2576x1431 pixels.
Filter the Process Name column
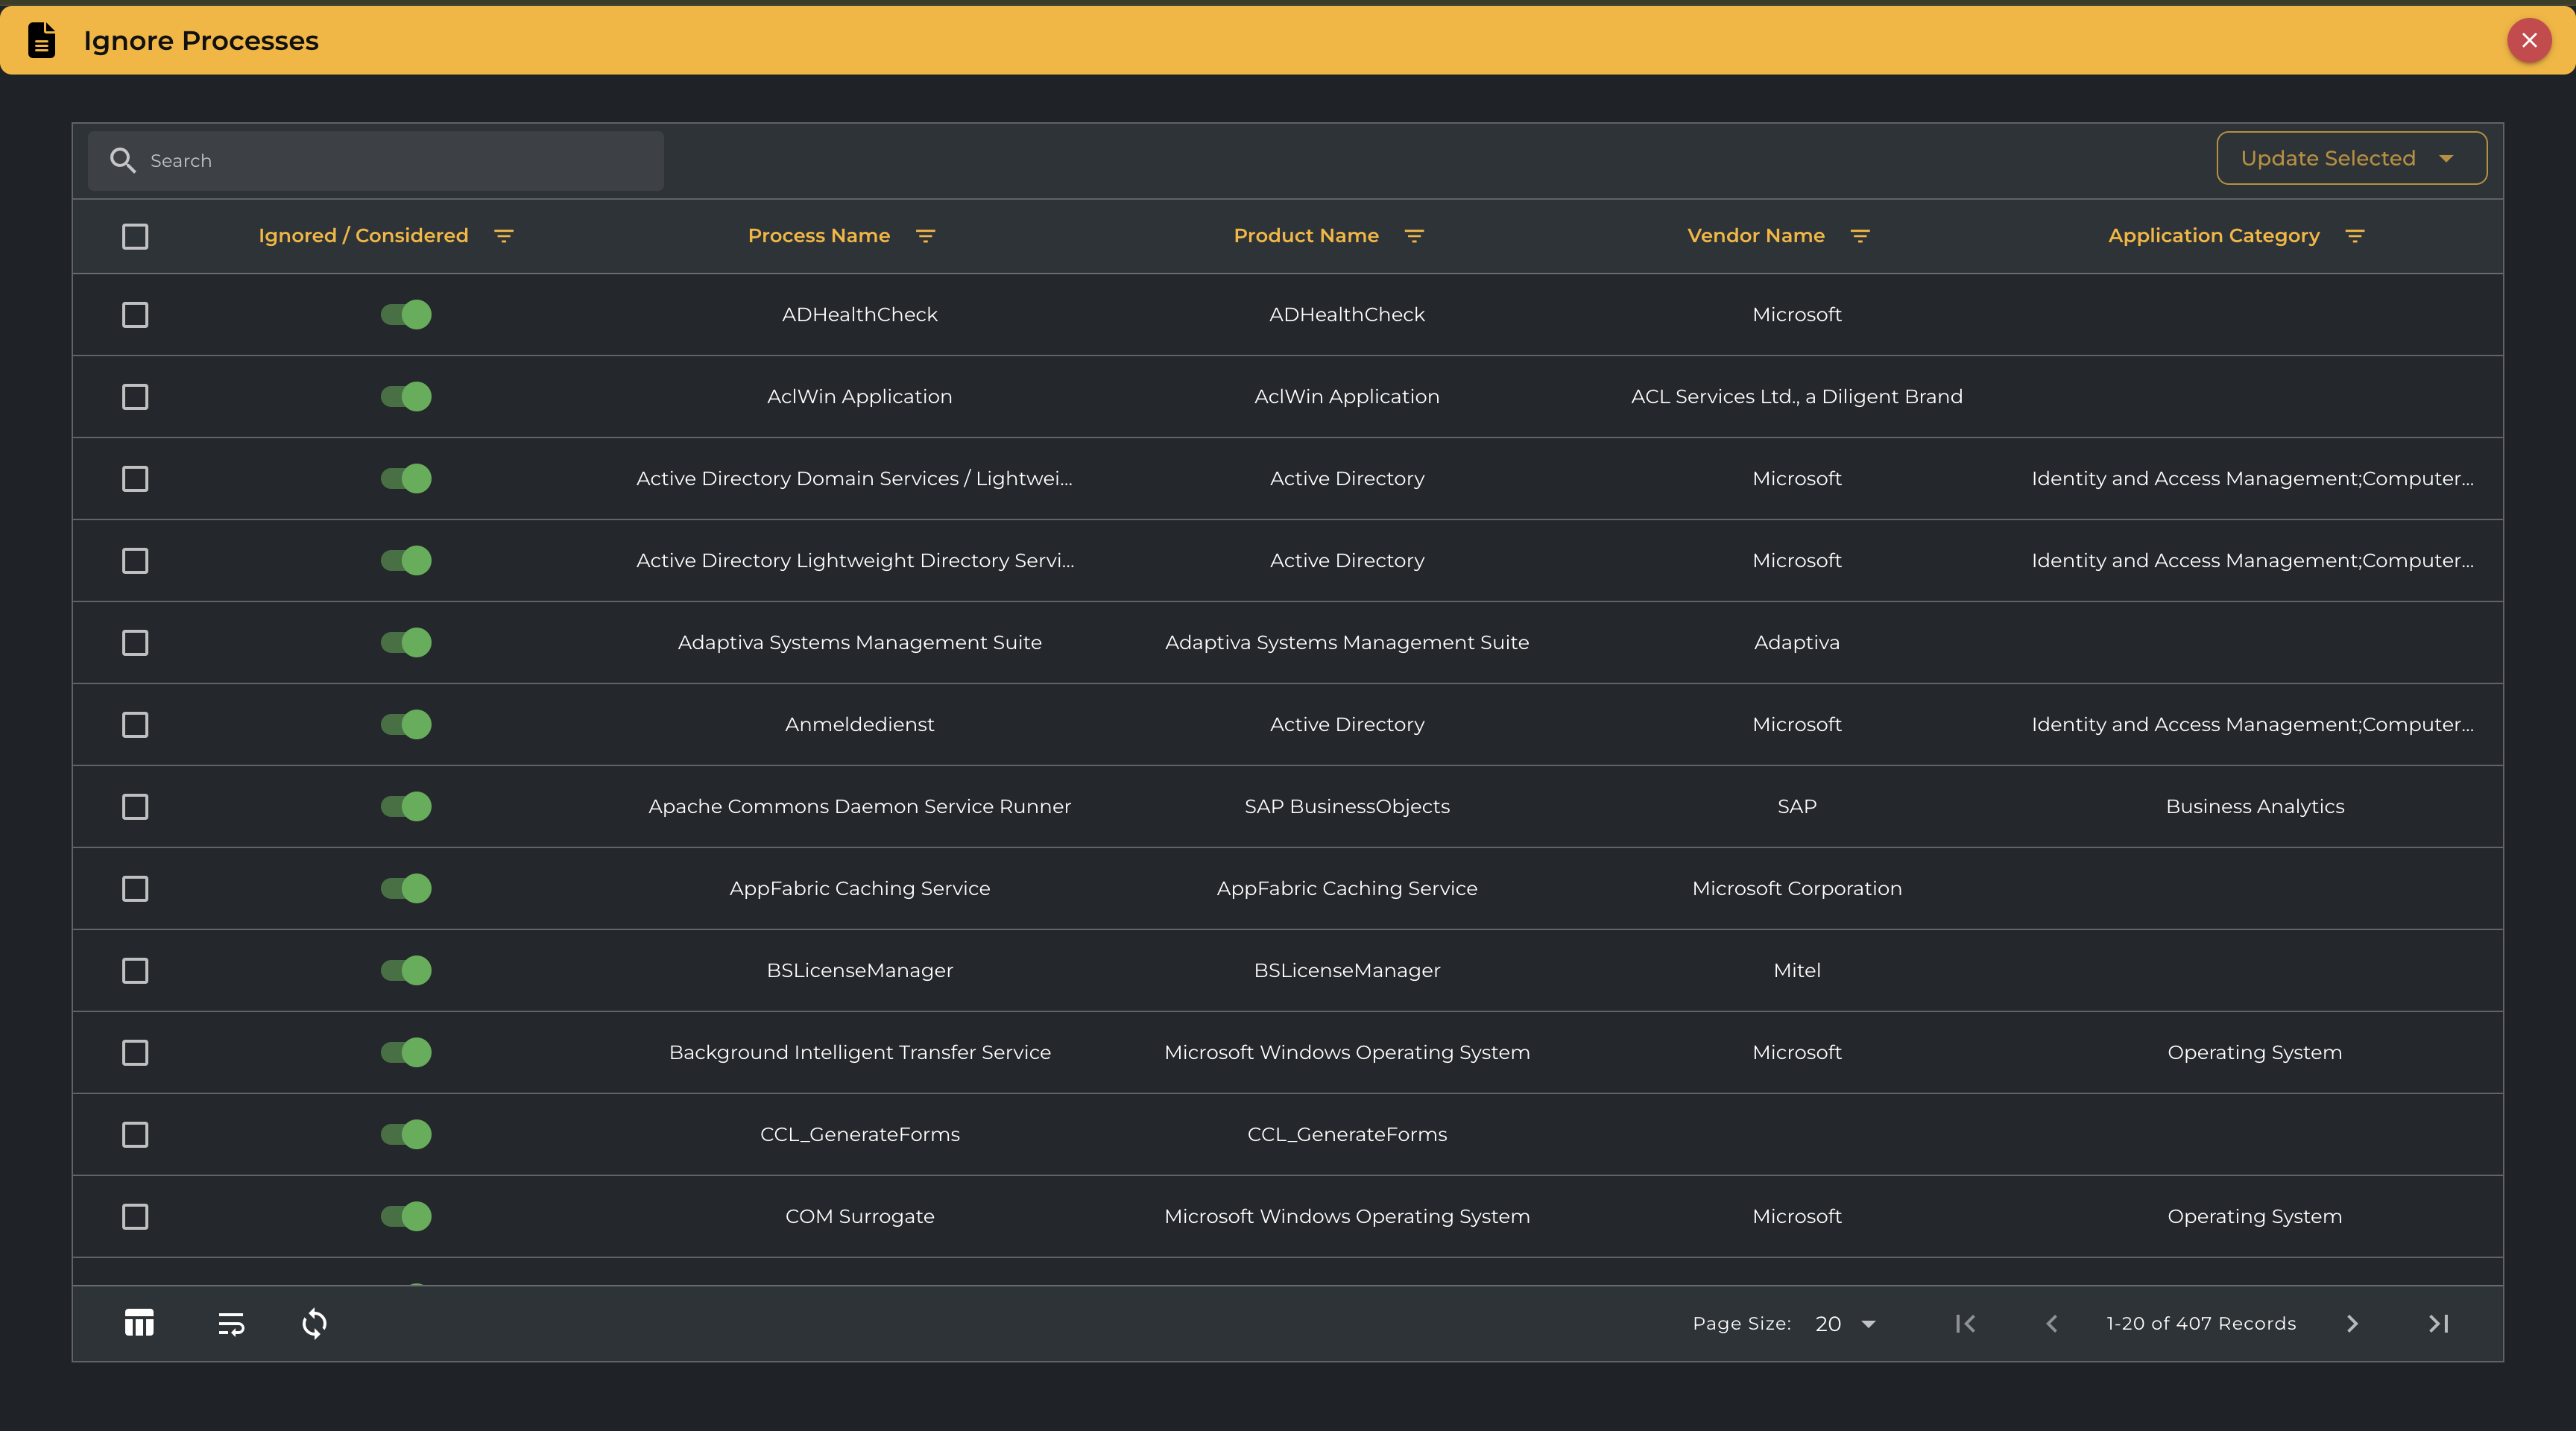click(x=925, y=236)
